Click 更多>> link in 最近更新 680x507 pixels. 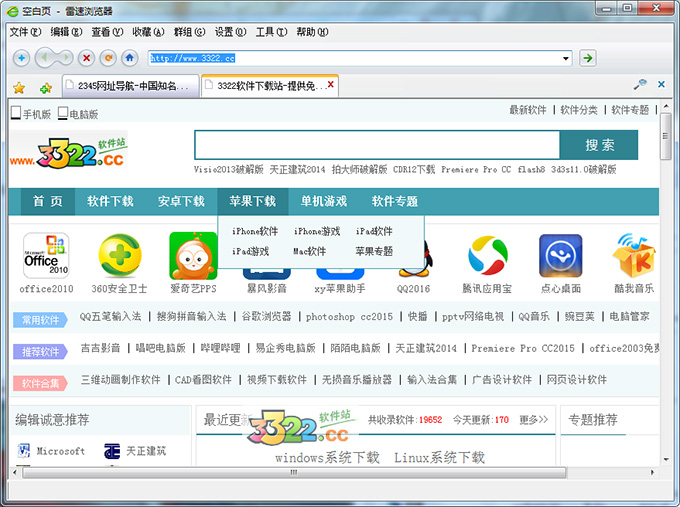pyautogui.click(x=534, y=419)
